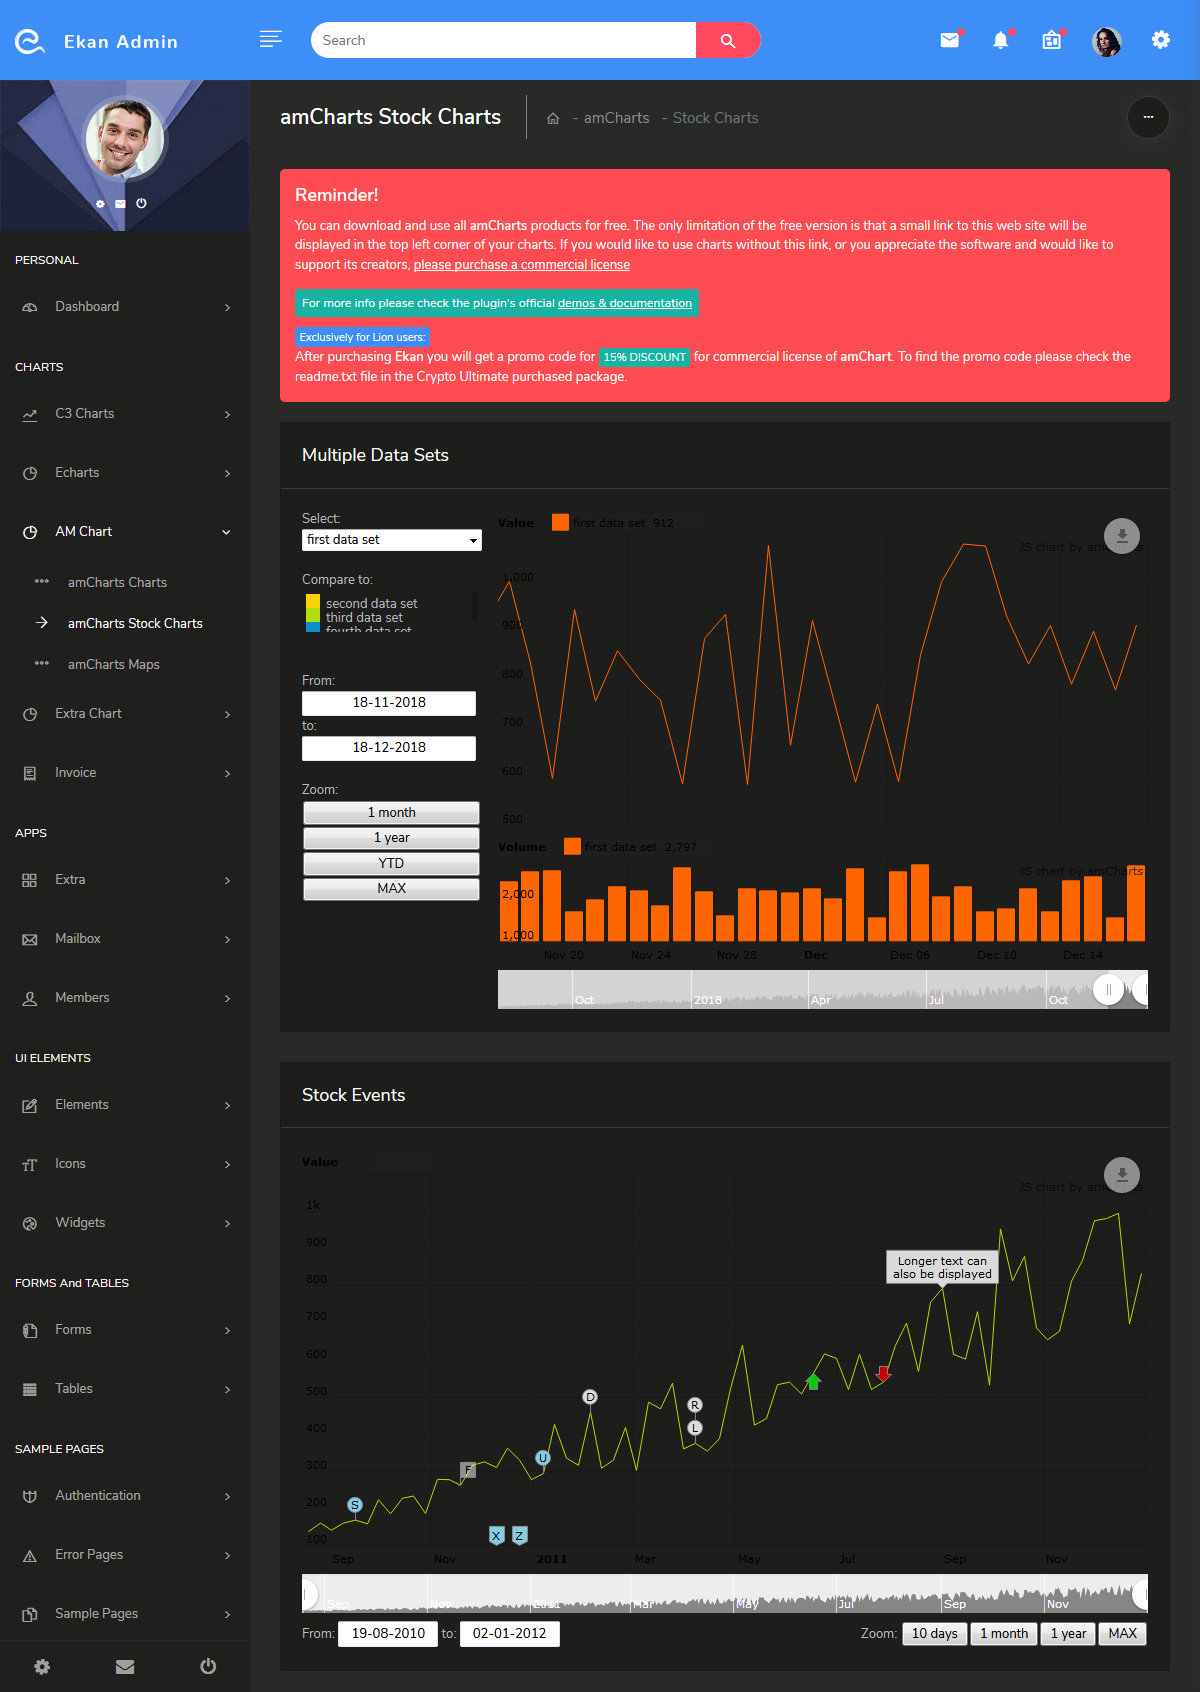Click the Ekan Admin logo icon

tap(30, 41)
